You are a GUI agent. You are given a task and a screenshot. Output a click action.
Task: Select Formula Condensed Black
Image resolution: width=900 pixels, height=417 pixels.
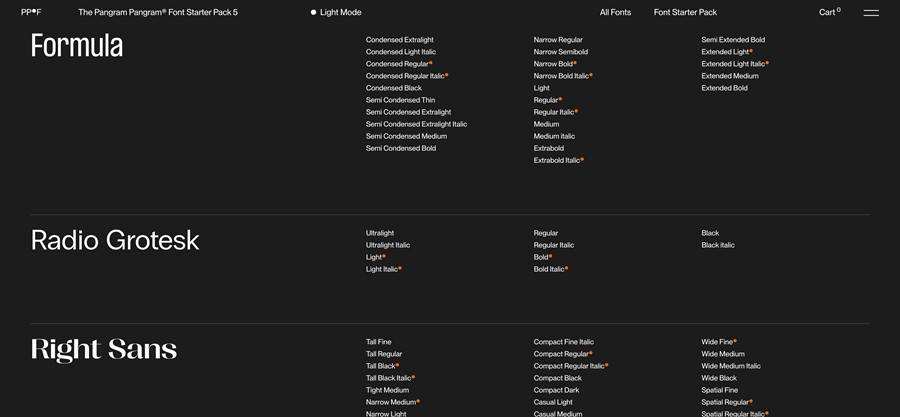click(x=394, y=88)
